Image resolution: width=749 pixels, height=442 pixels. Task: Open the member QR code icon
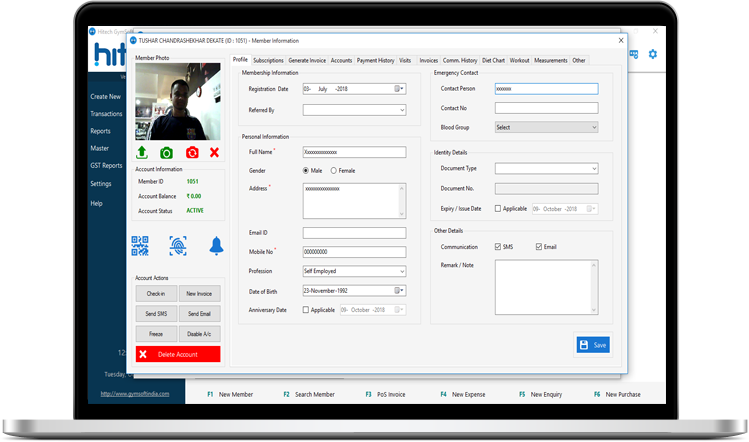tap(140, 246)
